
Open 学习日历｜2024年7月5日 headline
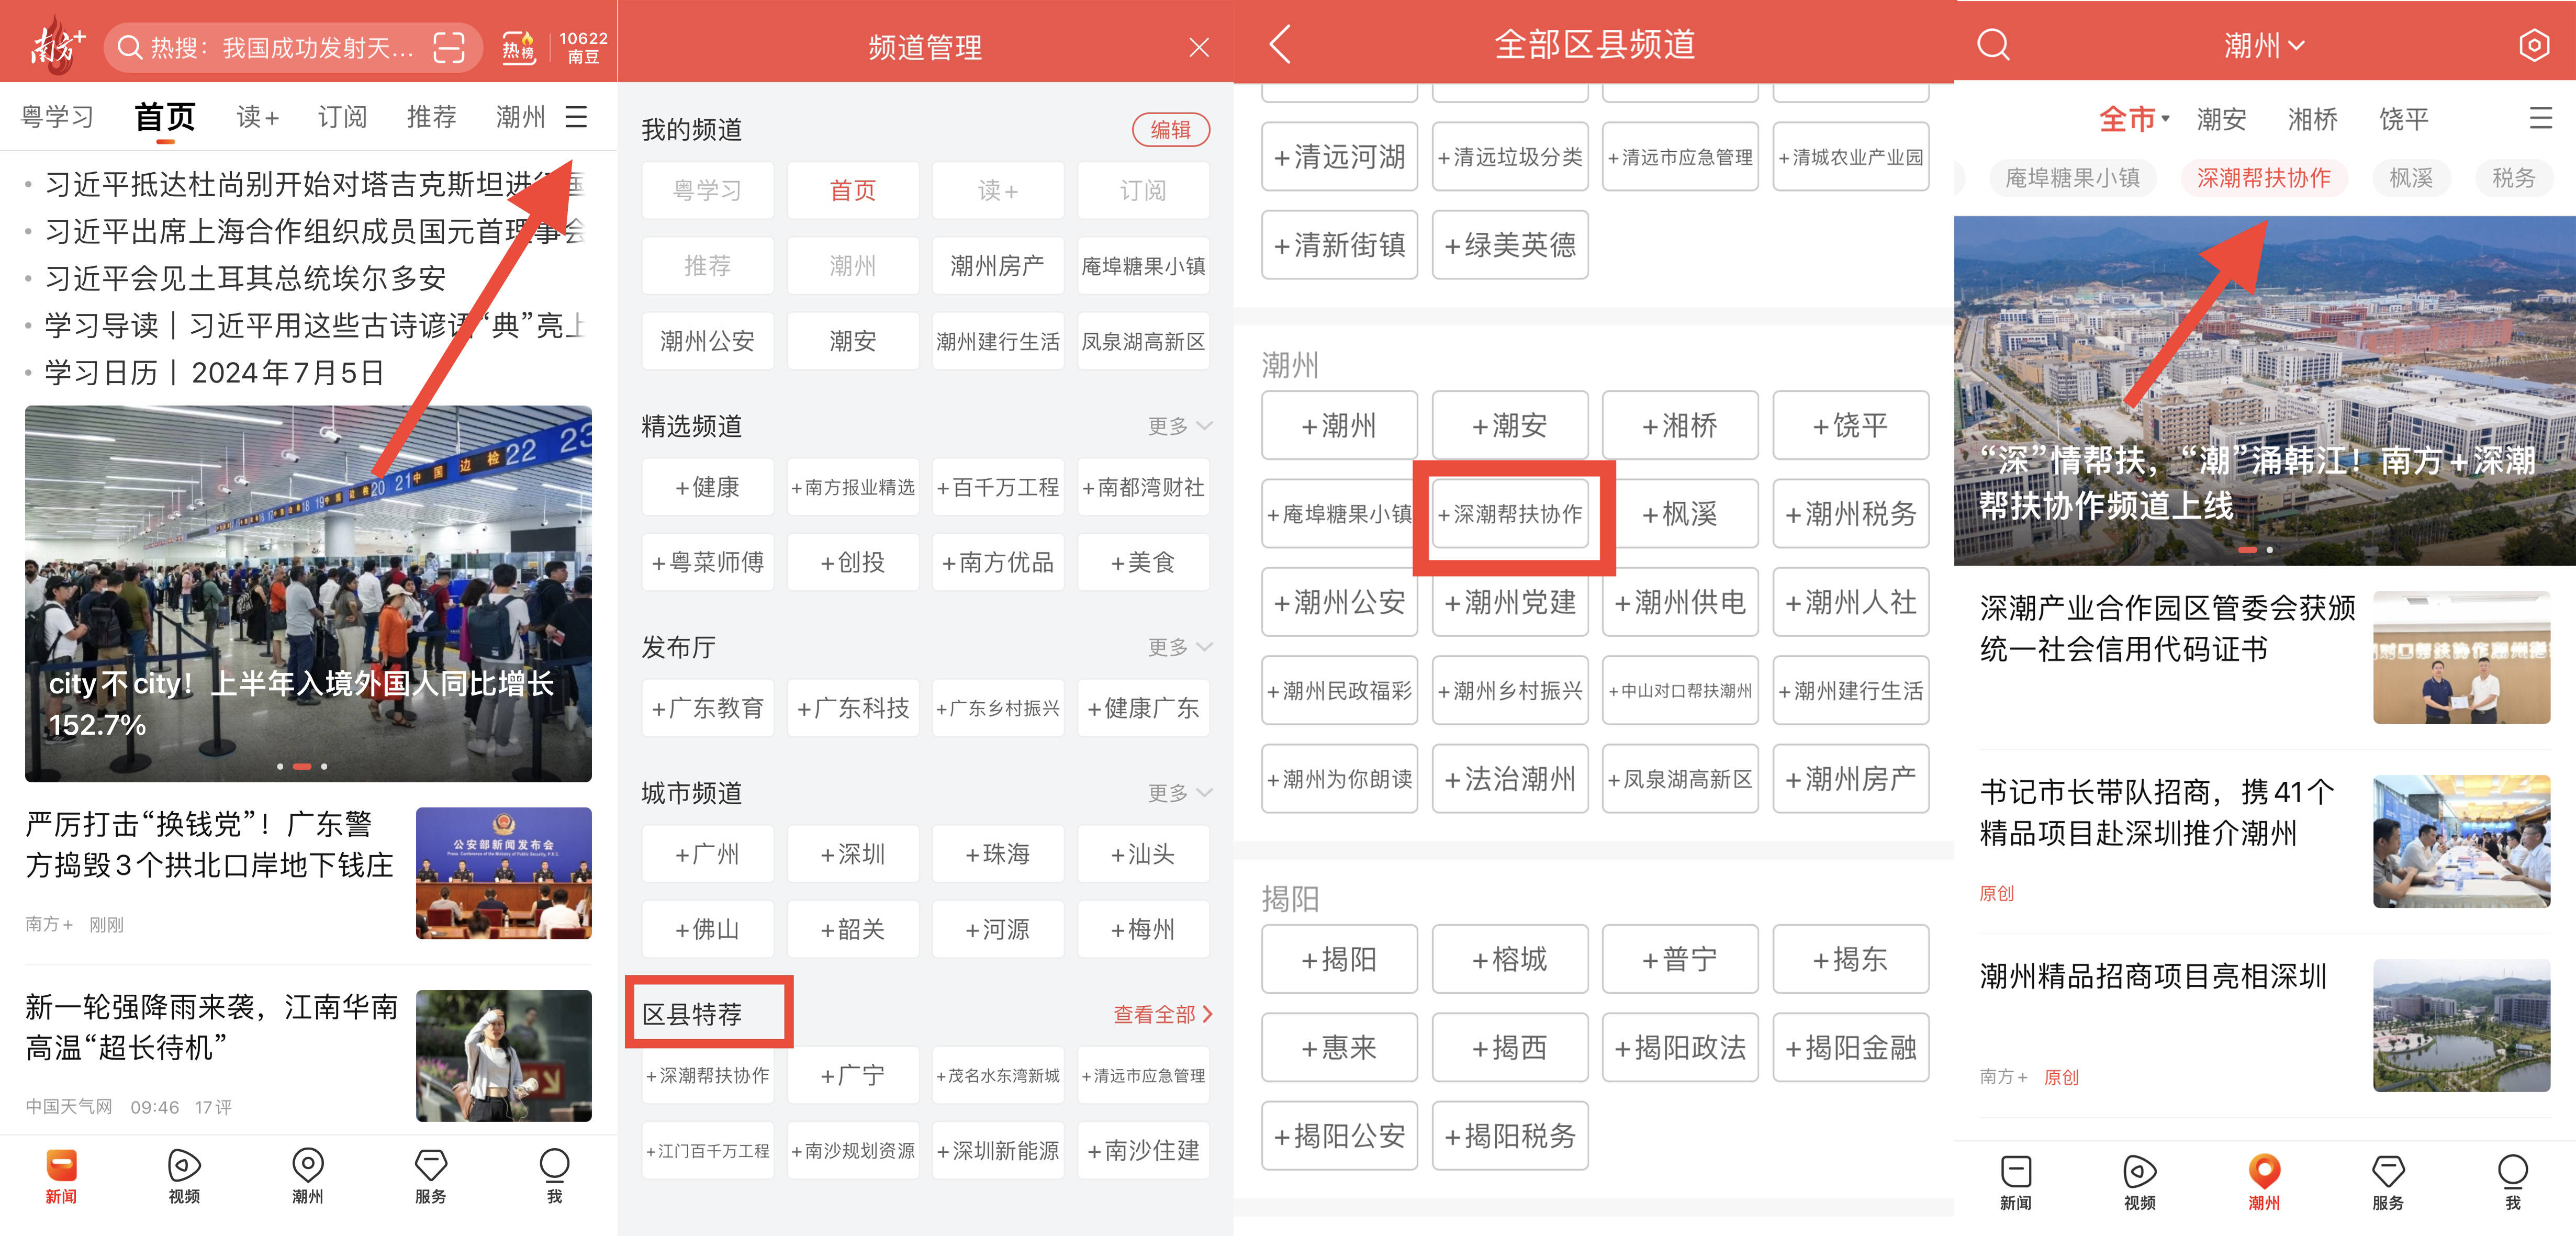[214, 372]
